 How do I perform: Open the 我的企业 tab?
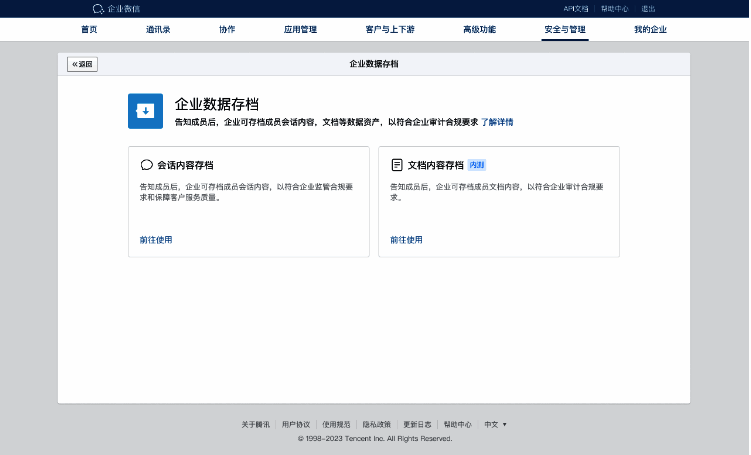(x=650, y=29)
